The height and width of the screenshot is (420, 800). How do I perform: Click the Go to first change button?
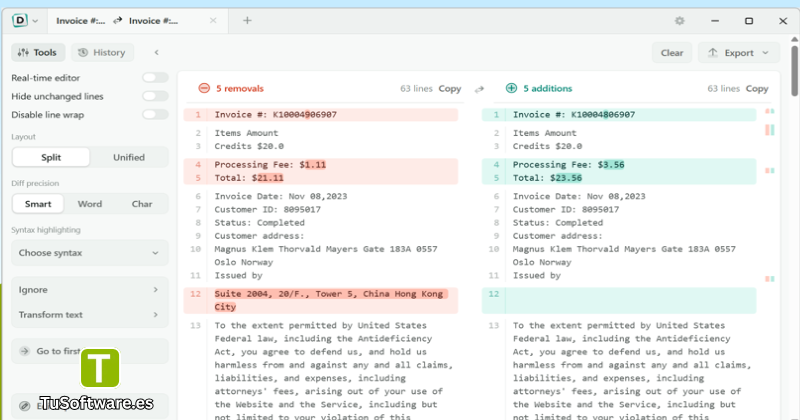[x=90, y=351]
